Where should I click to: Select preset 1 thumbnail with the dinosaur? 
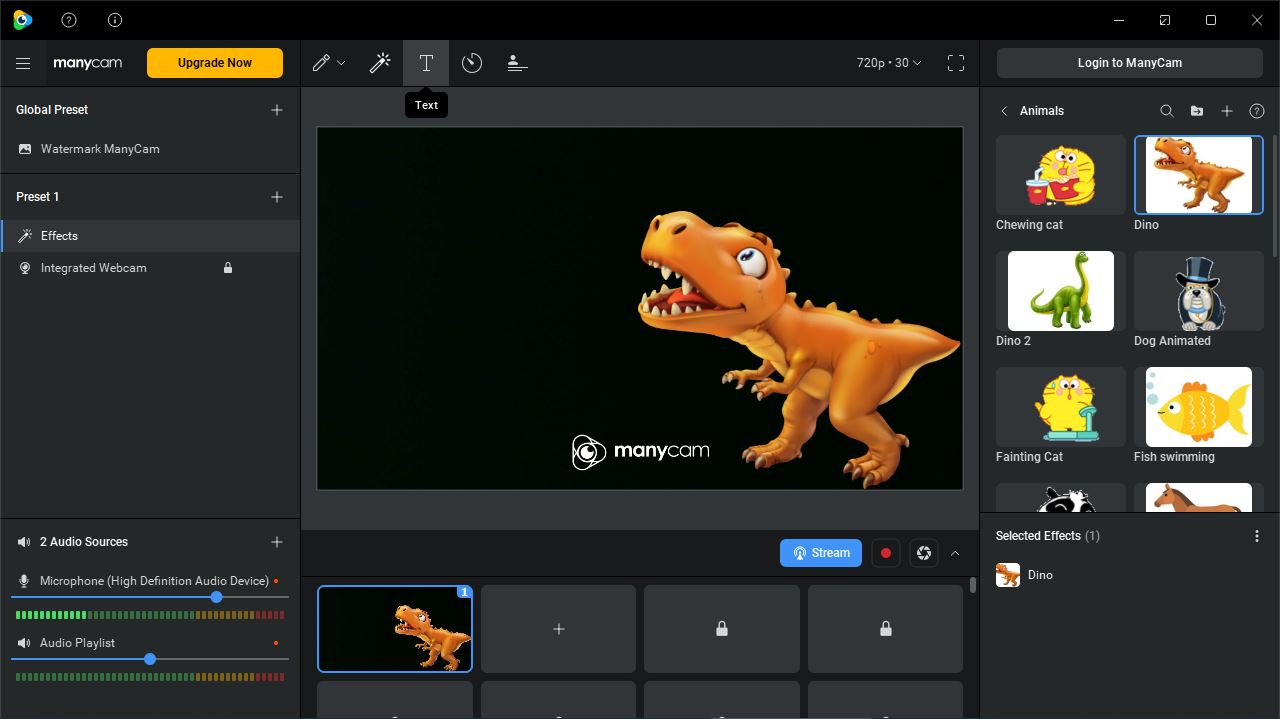(395, 629)
